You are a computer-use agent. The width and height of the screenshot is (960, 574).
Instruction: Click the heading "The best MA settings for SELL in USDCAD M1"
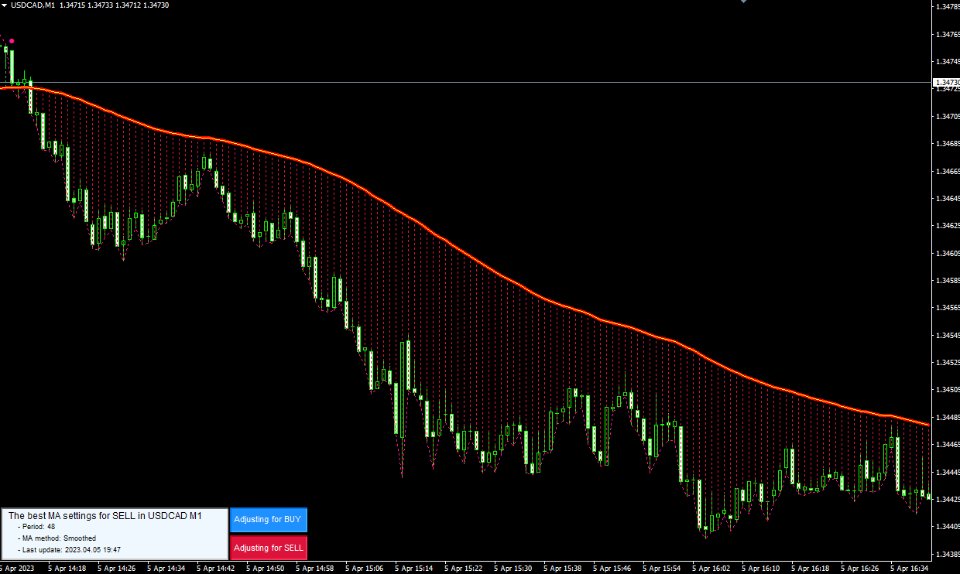pyautogui.click(x=105, y=516)
